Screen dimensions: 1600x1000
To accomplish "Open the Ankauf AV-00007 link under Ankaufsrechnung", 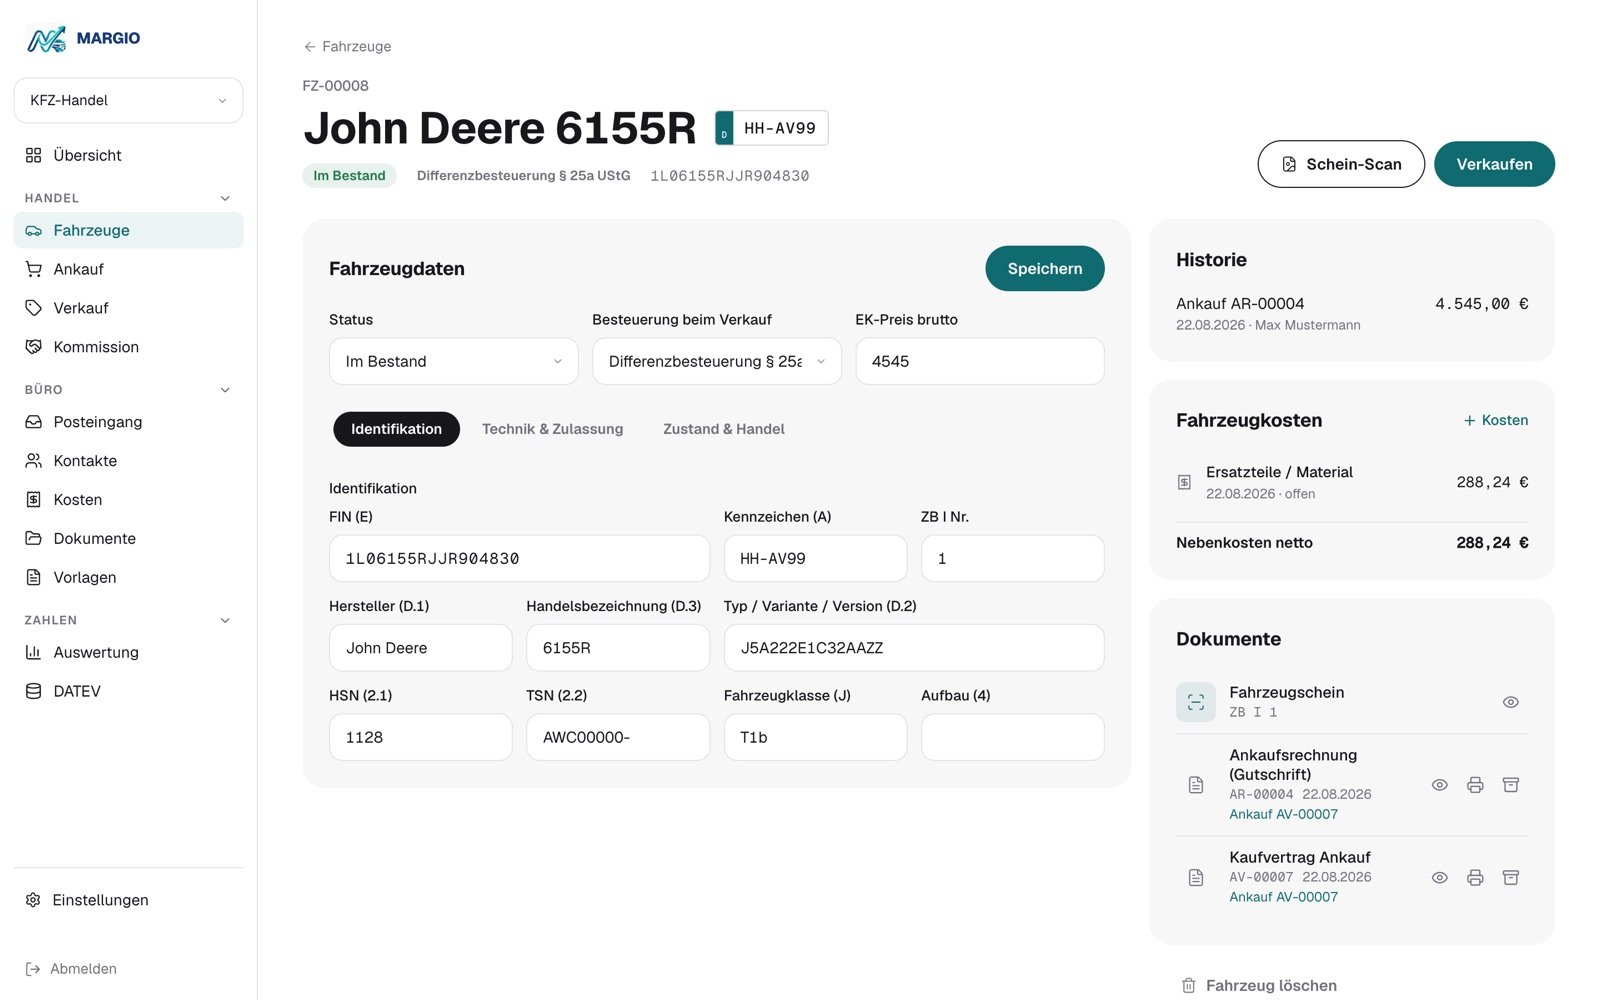I will [x=1284, y=814].
